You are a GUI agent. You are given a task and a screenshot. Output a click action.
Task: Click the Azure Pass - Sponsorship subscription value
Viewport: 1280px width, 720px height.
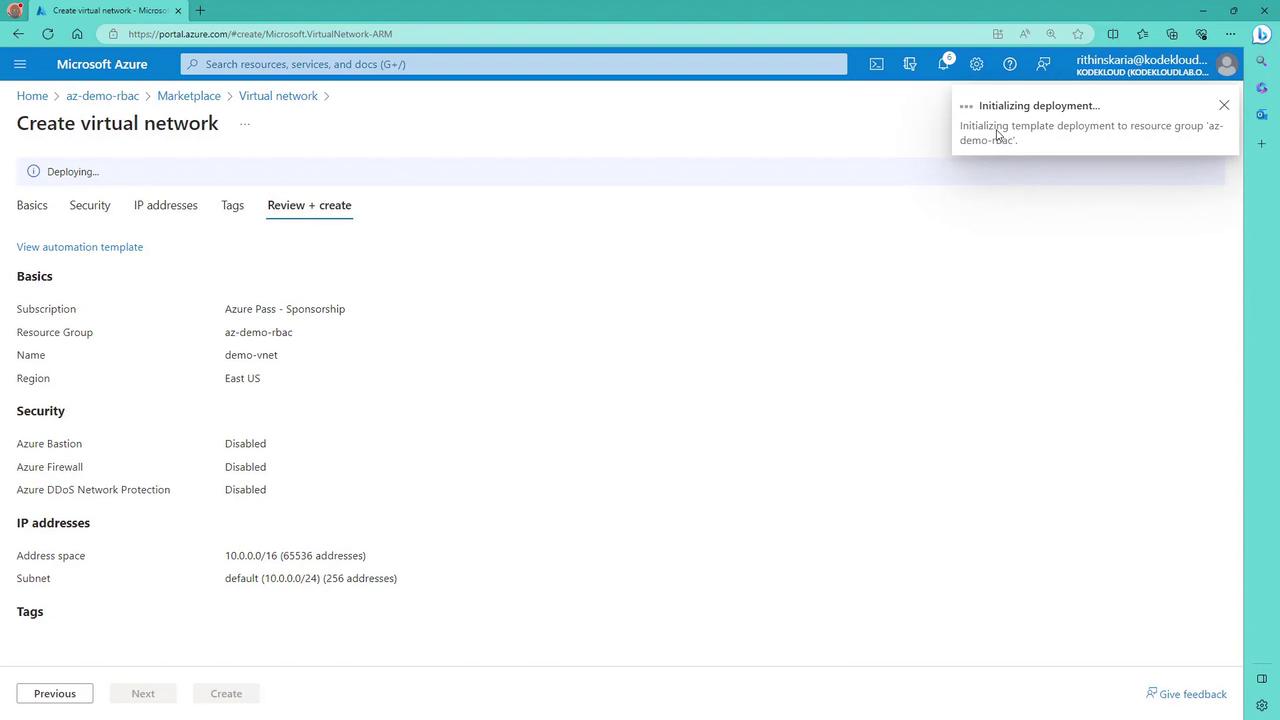(x=285, y=309)
